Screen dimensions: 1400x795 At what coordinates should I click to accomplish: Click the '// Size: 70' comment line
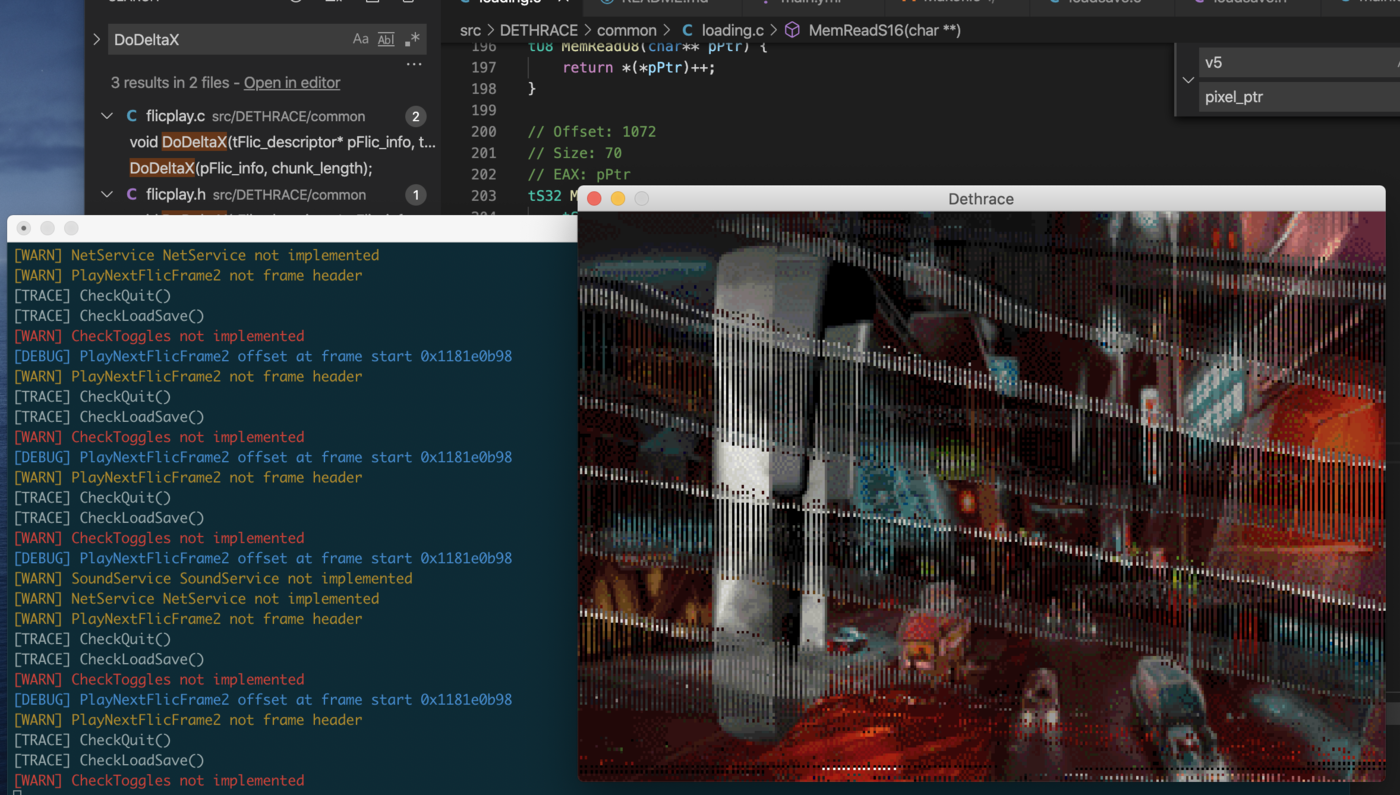[x=575, y=153]
